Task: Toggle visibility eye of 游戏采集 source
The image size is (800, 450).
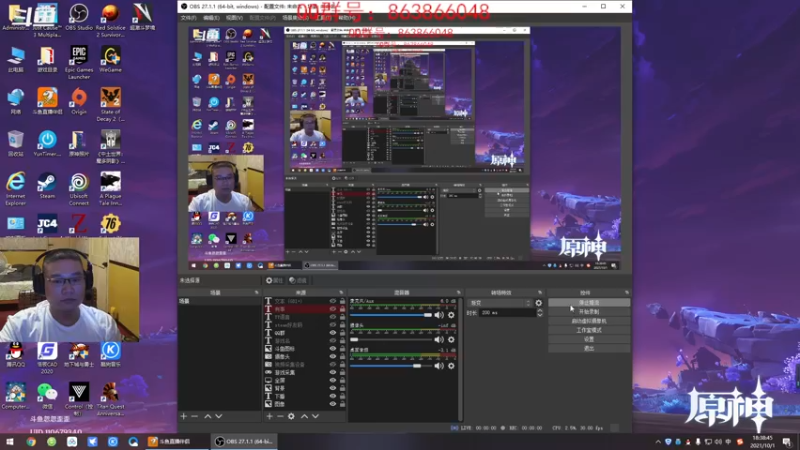Action: pyautogui.click(x=333, y=372)
